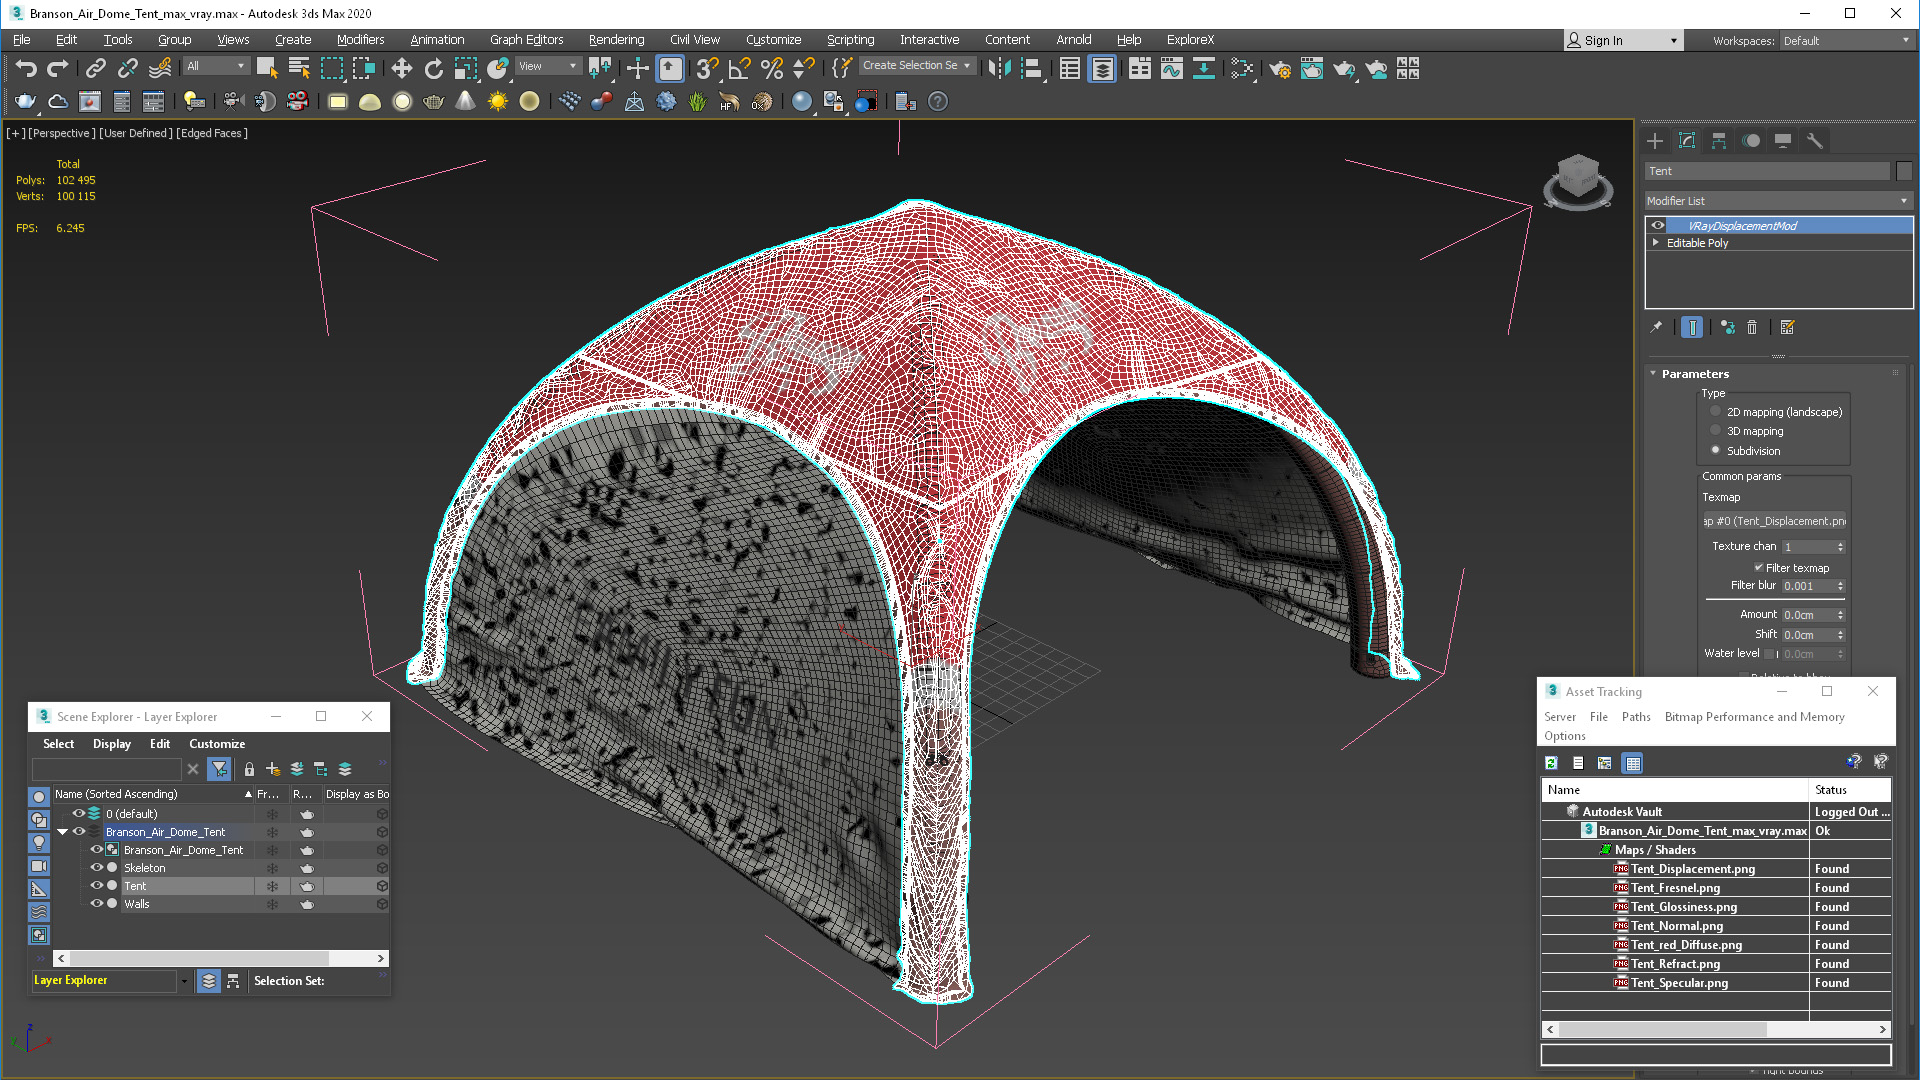
Task: Click the Texmap Tent_Displacement map button
Action: 1774,521
